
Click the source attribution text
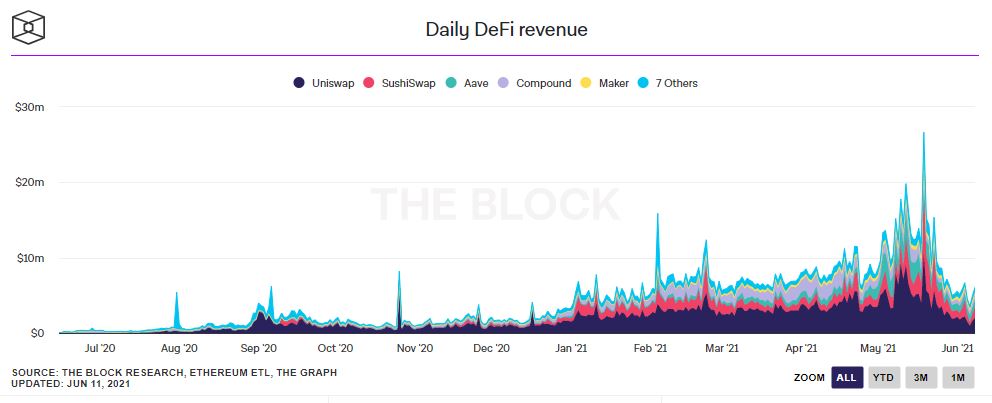point(175,372)
